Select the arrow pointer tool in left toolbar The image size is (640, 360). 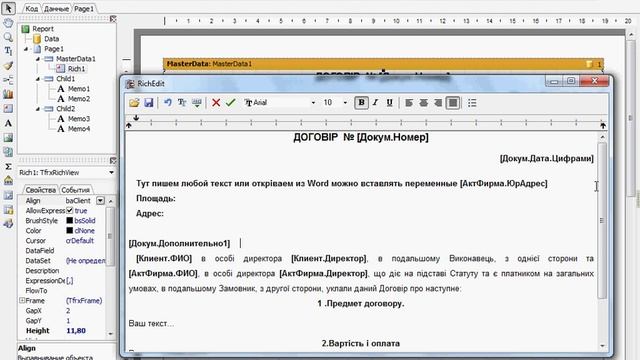(8, 8)
